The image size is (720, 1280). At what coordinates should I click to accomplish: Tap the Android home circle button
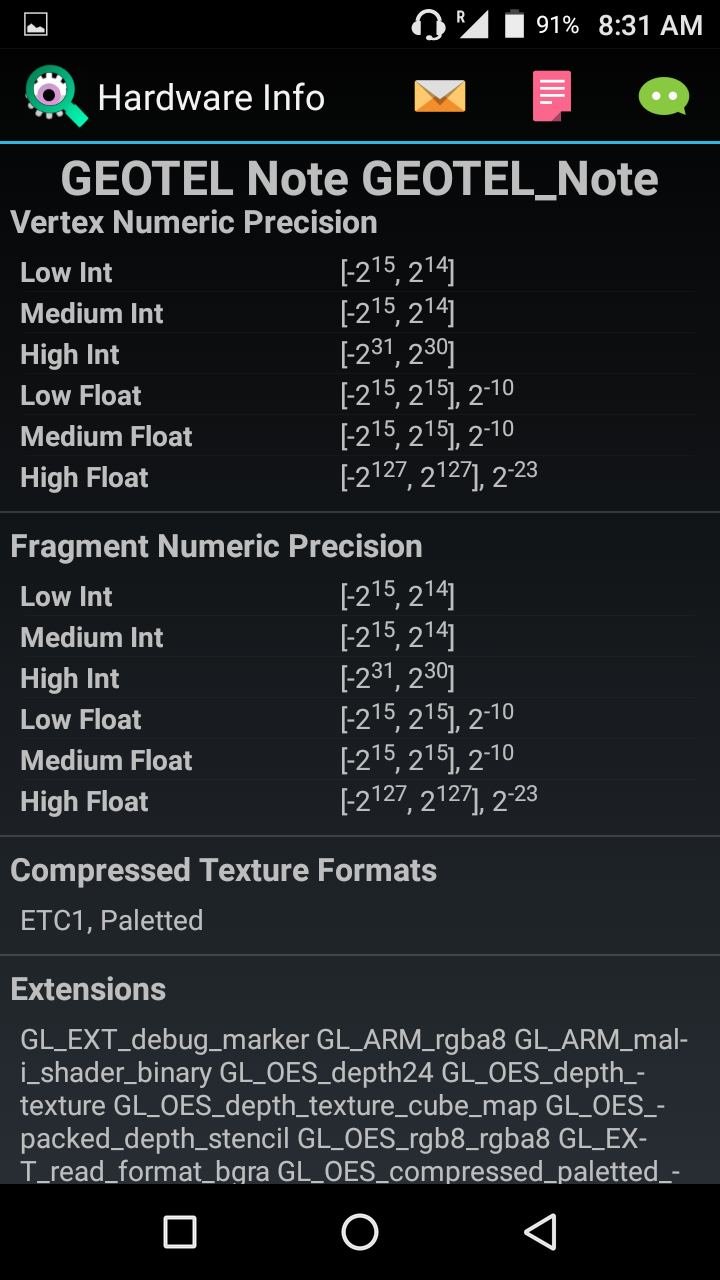pyautogui.click(x=360, y=1232)
